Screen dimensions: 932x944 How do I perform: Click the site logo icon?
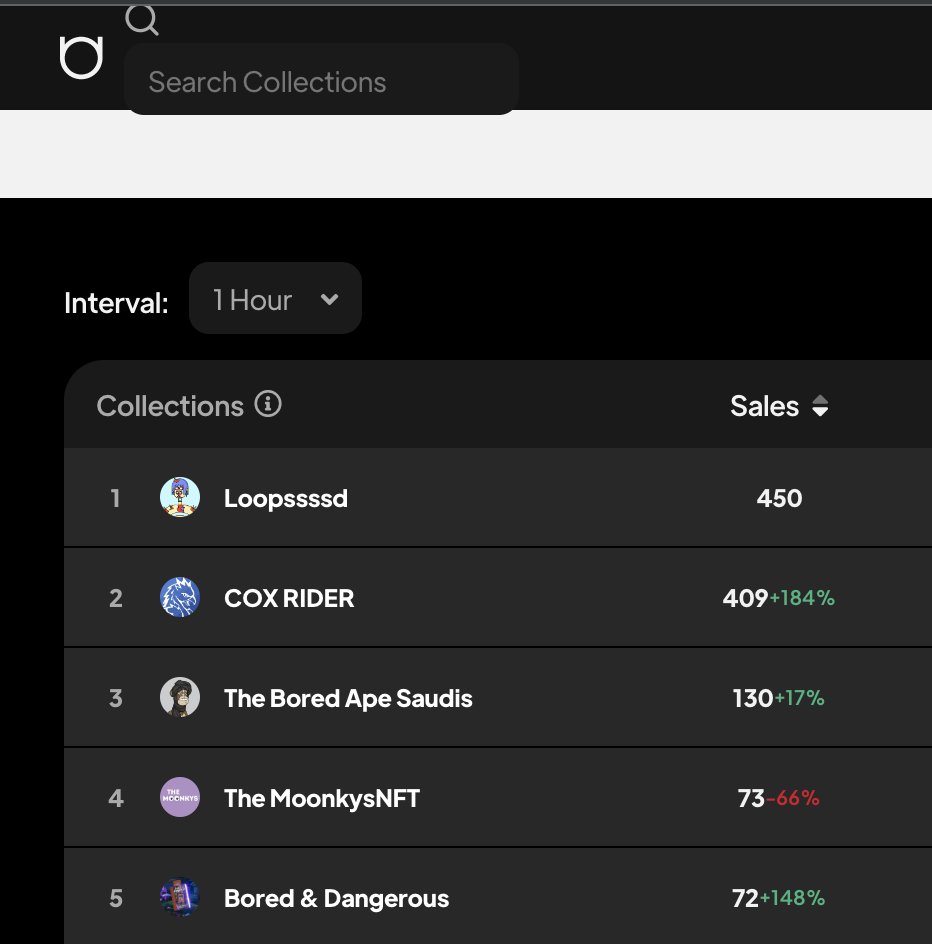click(81, 58)
